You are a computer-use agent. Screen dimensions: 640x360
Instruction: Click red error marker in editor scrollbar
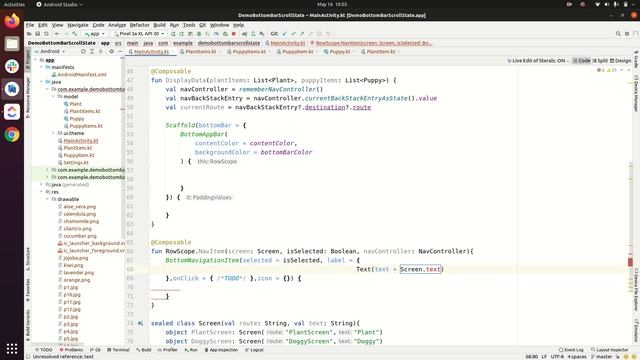click(630, 262)
